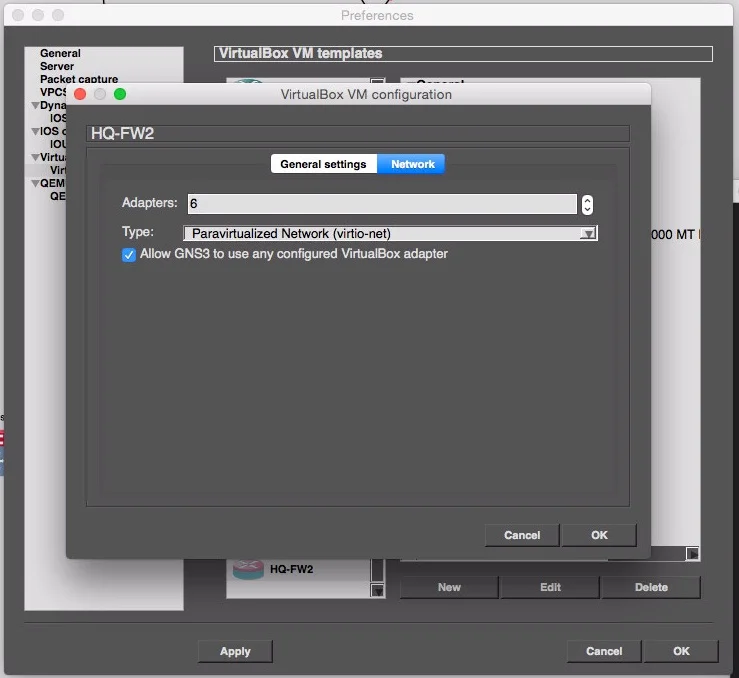This screenshot has height=678, width=739.
Task: Collapse the VirtualBox tree section
Action: click(35, 157)
